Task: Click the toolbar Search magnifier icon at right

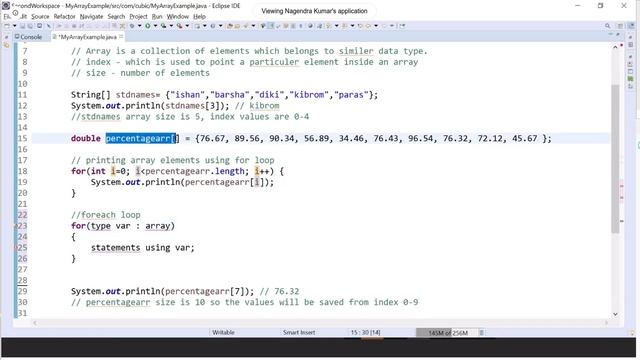Action: (607, 26)
